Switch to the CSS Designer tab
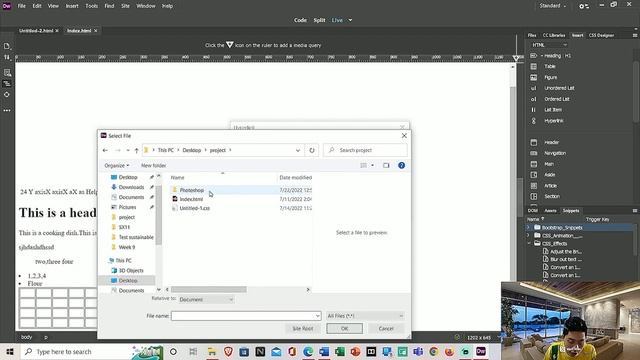 601,36
